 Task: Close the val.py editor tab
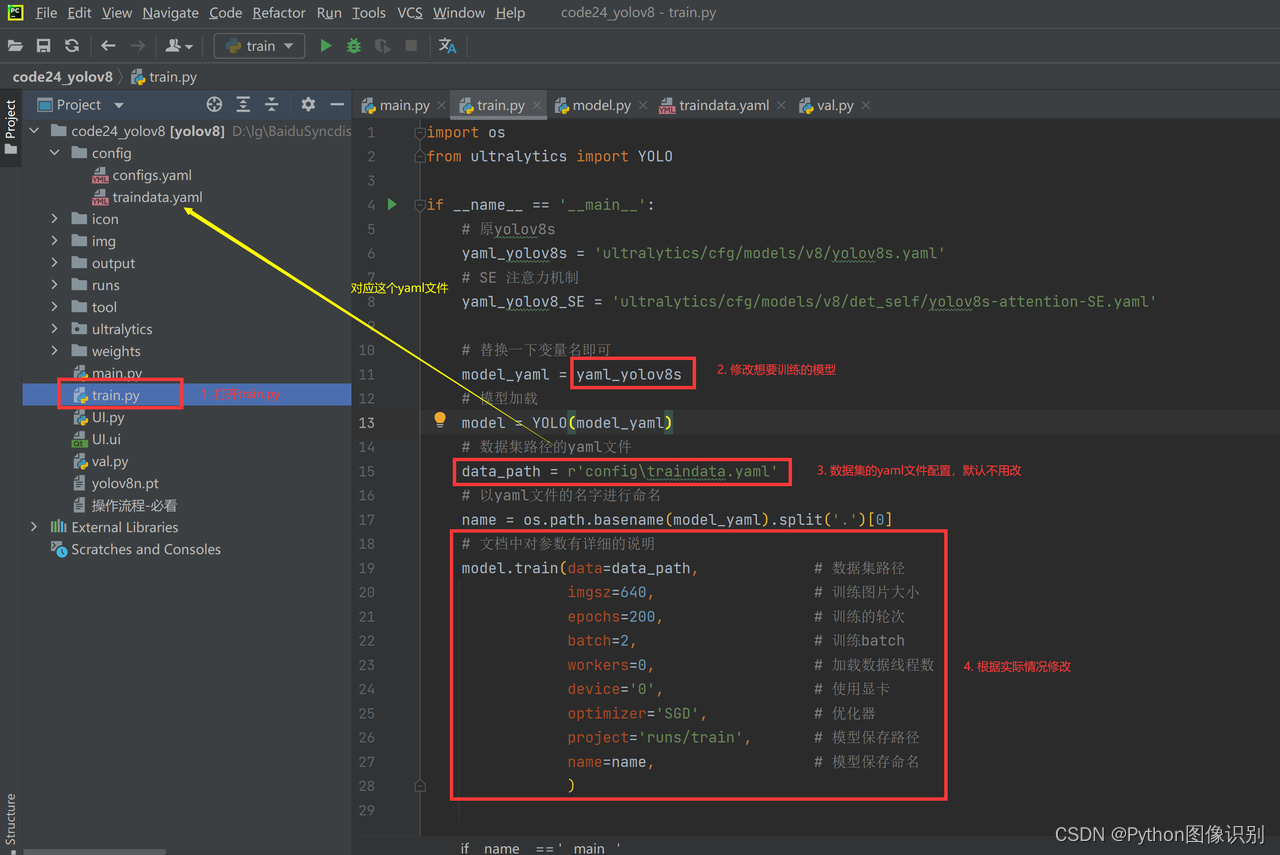point(866,105)
